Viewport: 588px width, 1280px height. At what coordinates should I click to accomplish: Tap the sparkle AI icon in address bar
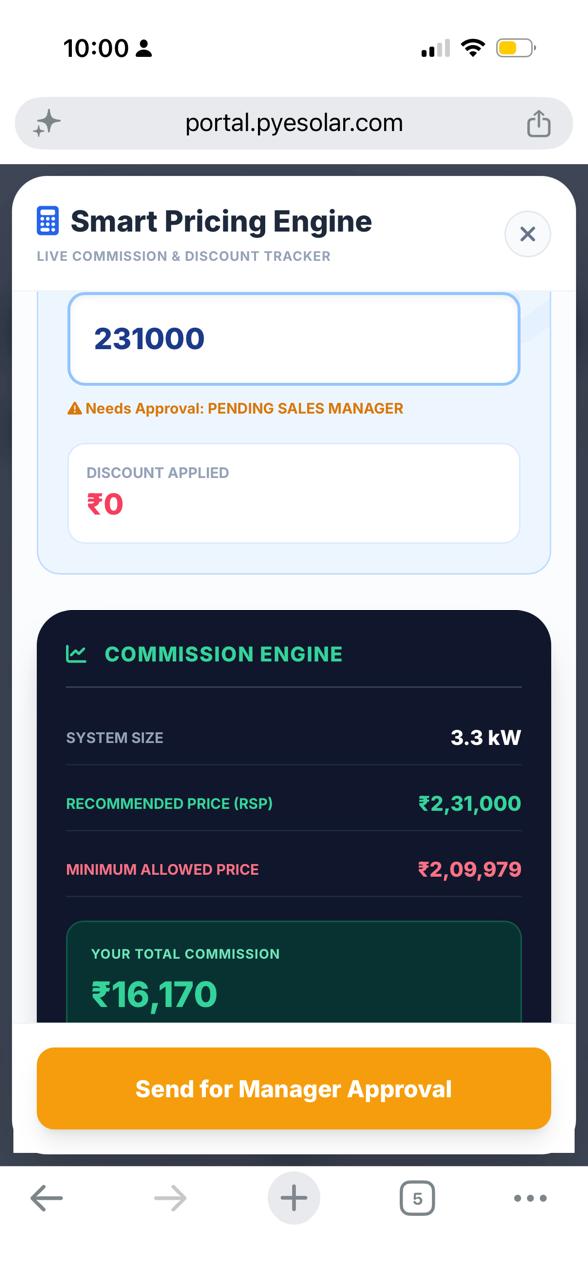47,123
